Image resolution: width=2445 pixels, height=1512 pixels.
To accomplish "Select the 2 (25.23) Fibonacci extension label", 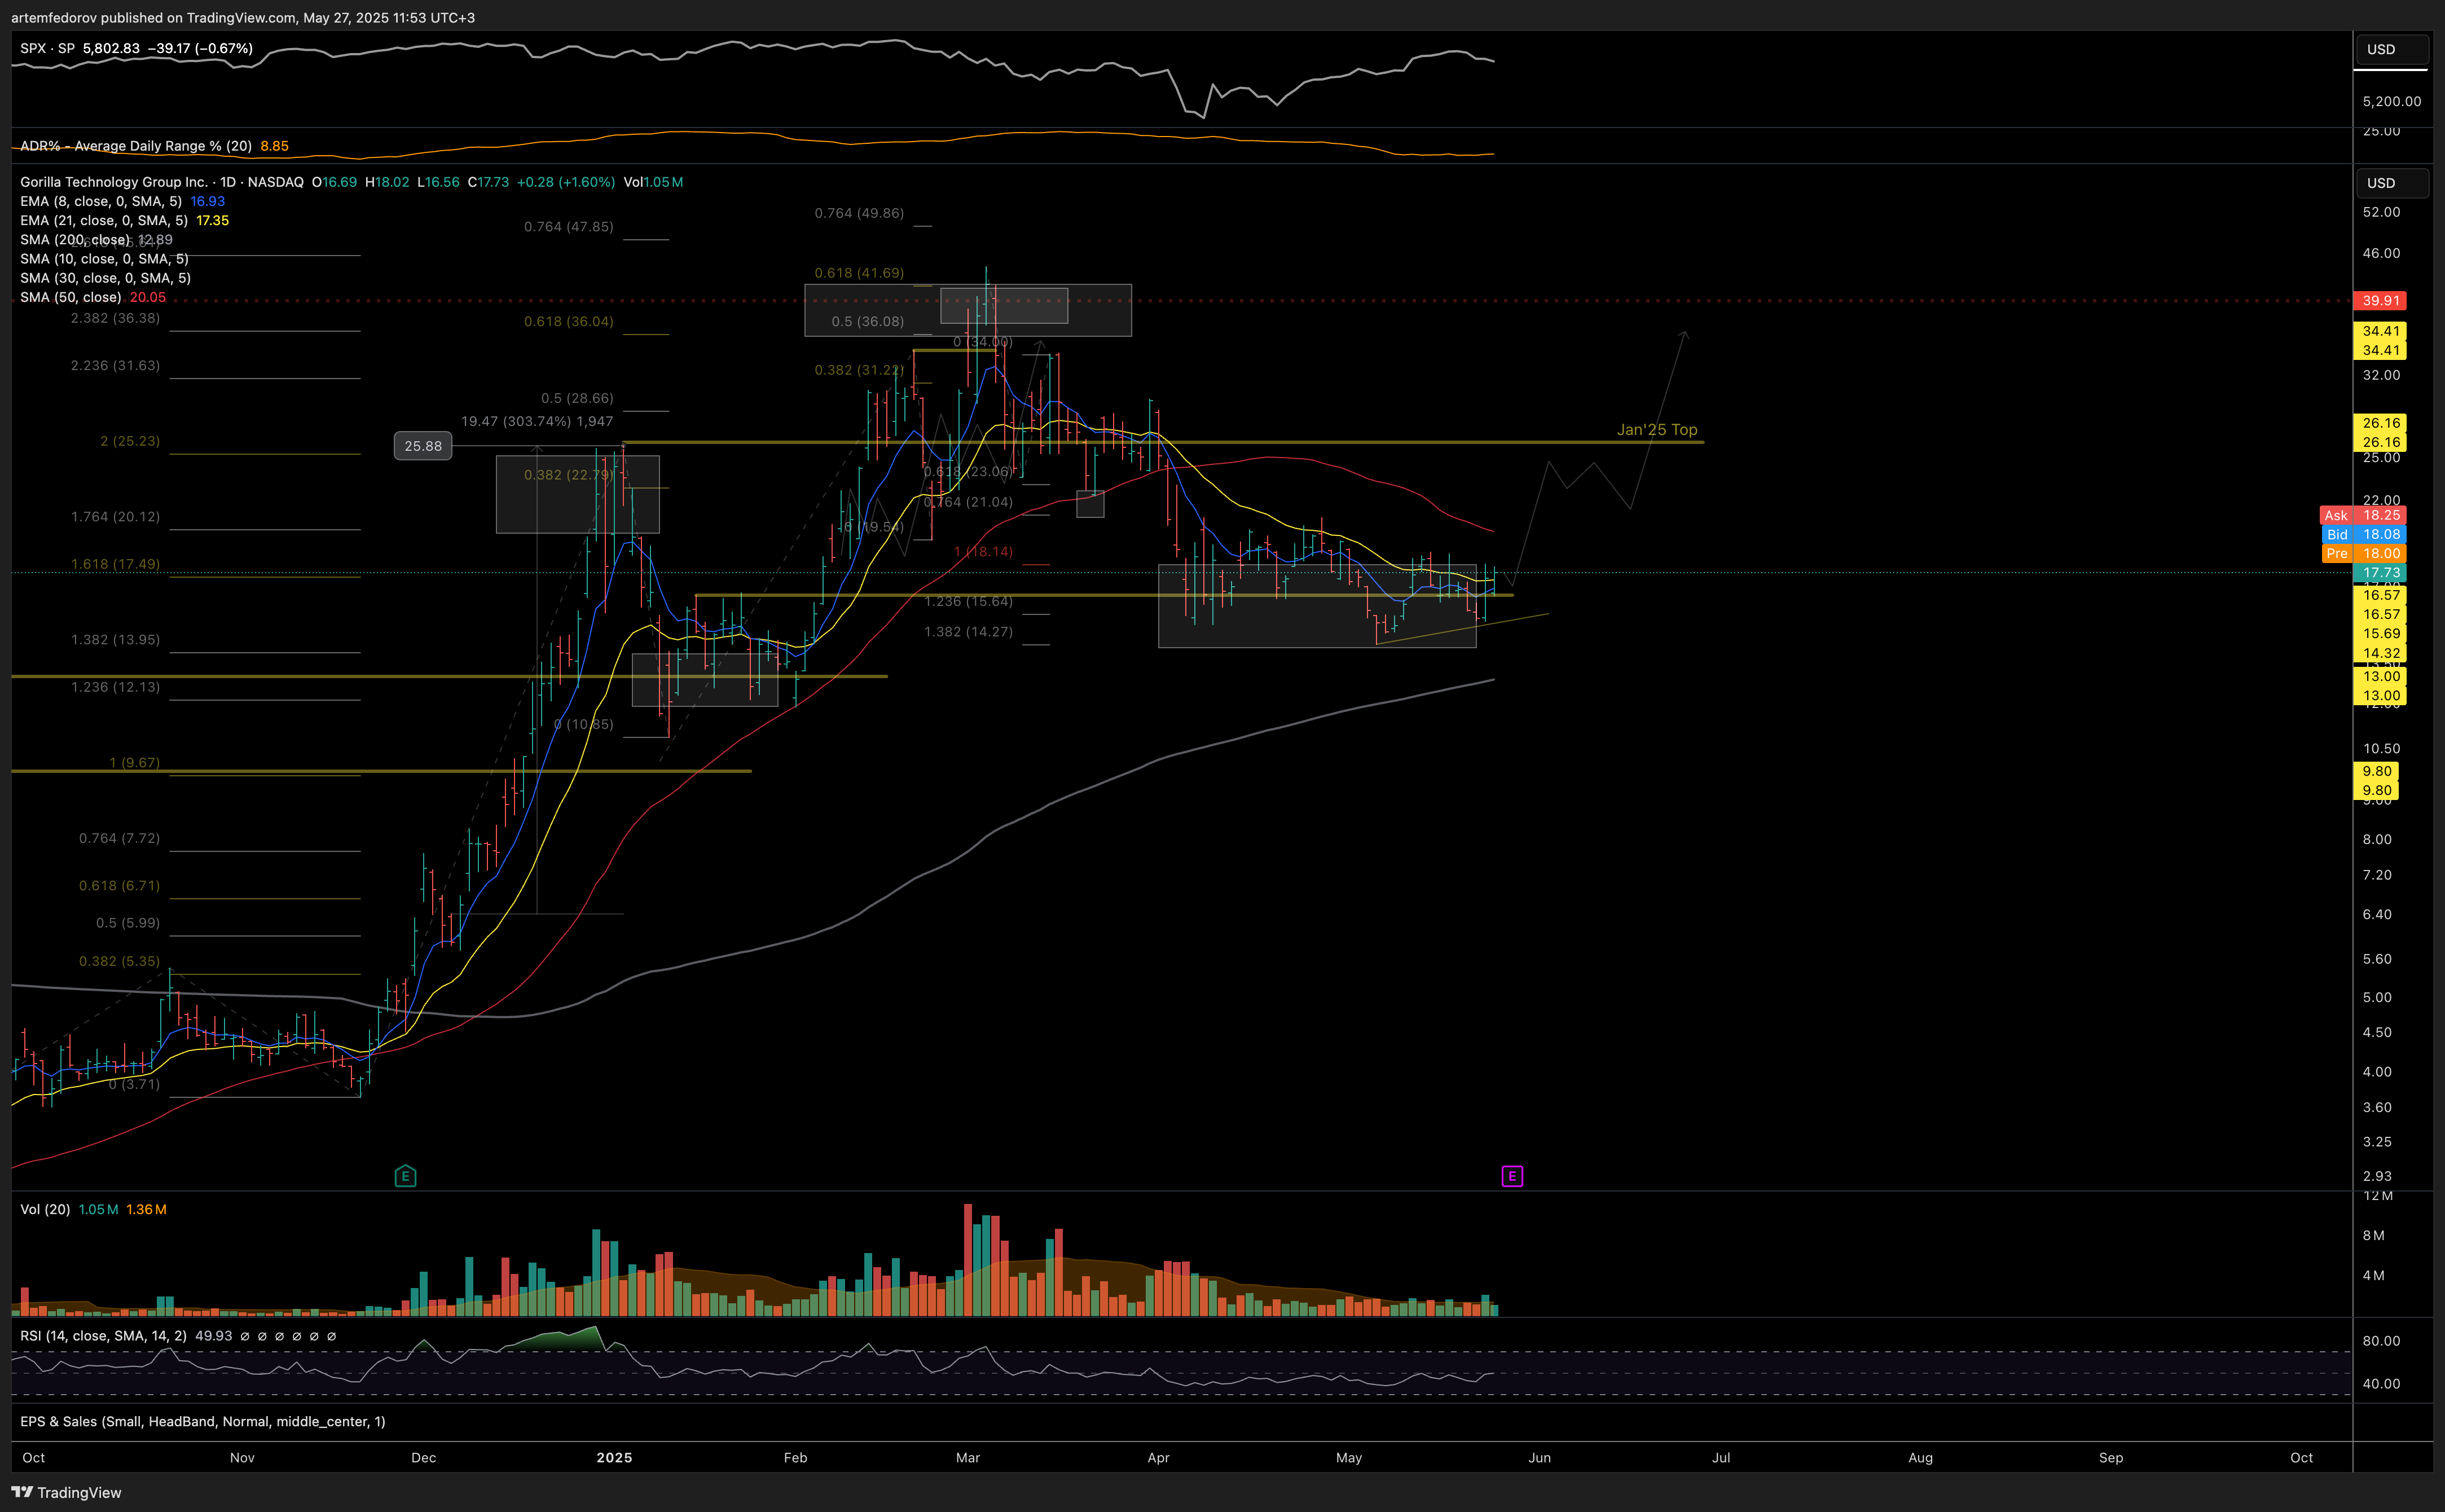I will [130, 441].
